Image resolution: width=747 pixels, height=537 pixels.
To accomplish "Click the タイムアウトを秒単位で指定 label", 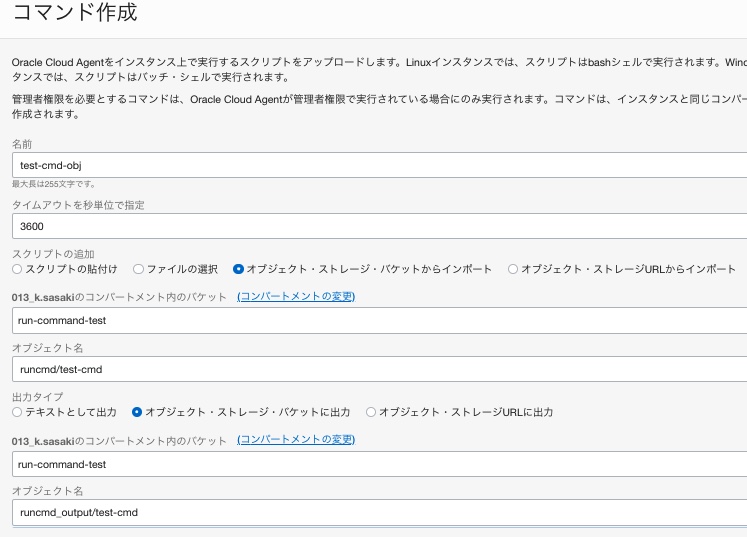I will pos(79,205).
